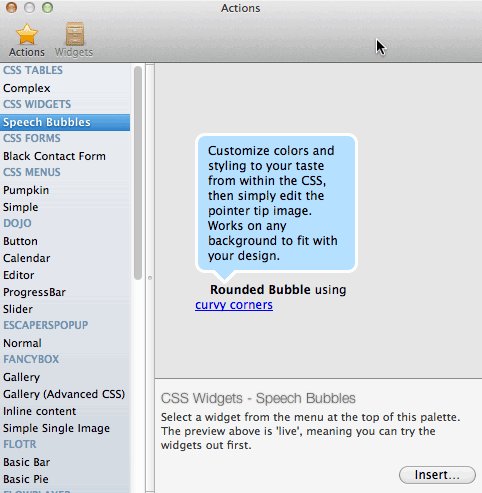
Task: Click the green zoom window button
Action: tap(47, 7)
